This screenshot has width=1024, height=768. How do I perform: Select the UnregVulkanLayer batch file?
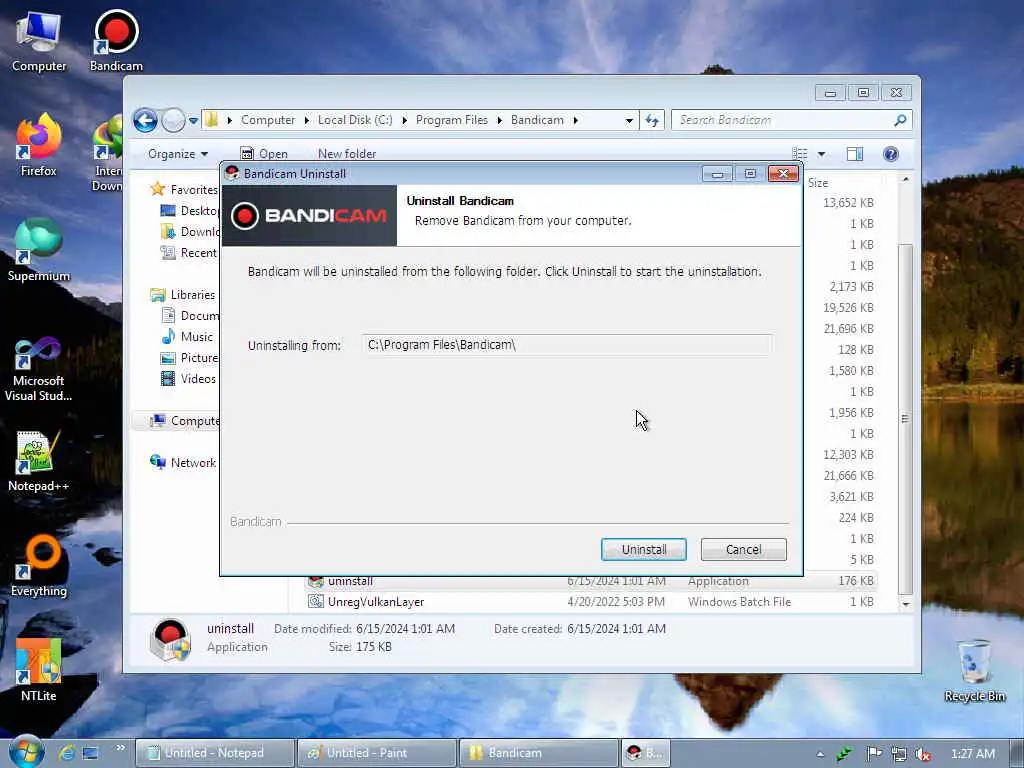tap(591, 601)
